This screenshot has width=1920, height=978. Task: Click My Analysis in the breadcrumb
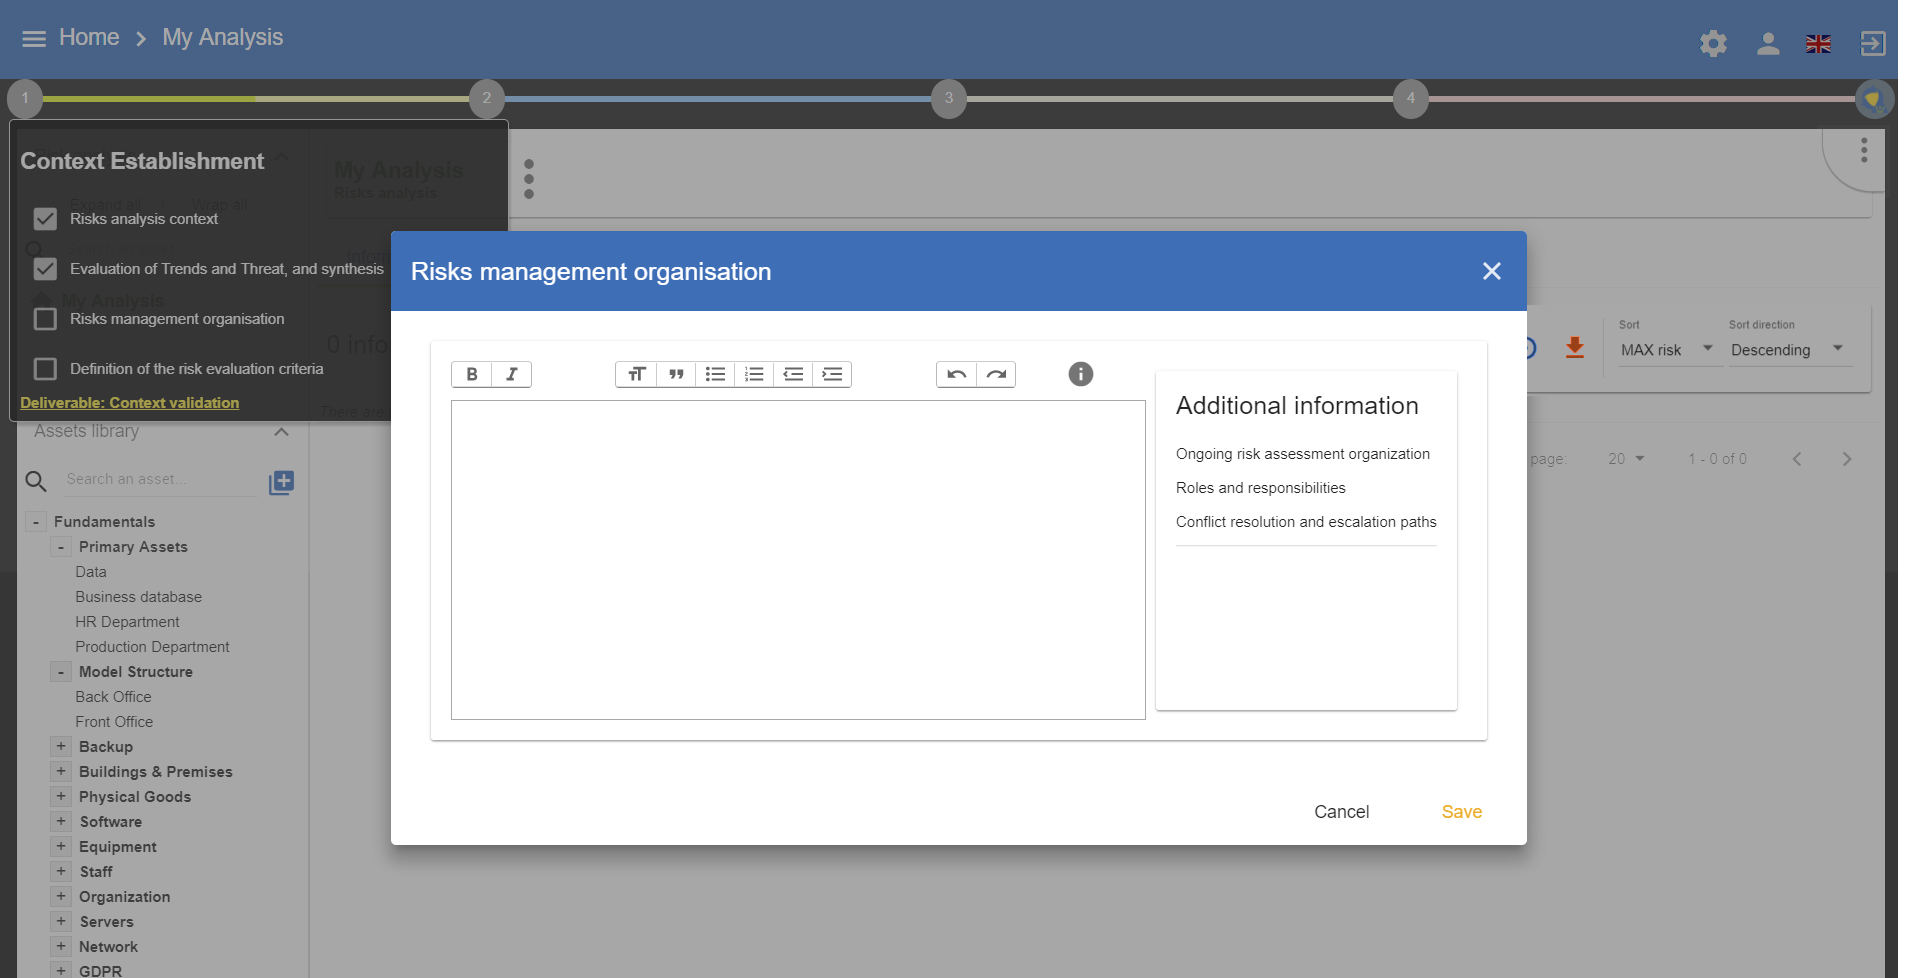(x=223, y=38)
